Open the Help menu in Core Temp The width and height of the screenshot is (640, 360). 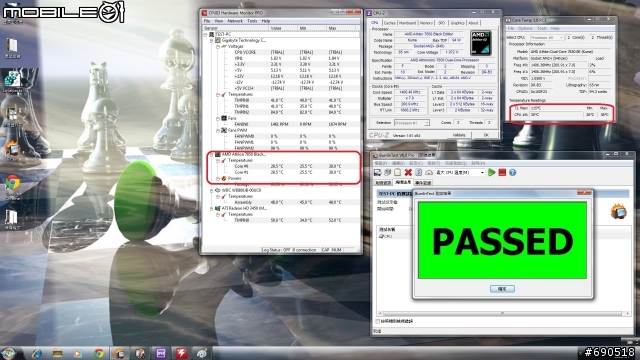pos(555,29)
